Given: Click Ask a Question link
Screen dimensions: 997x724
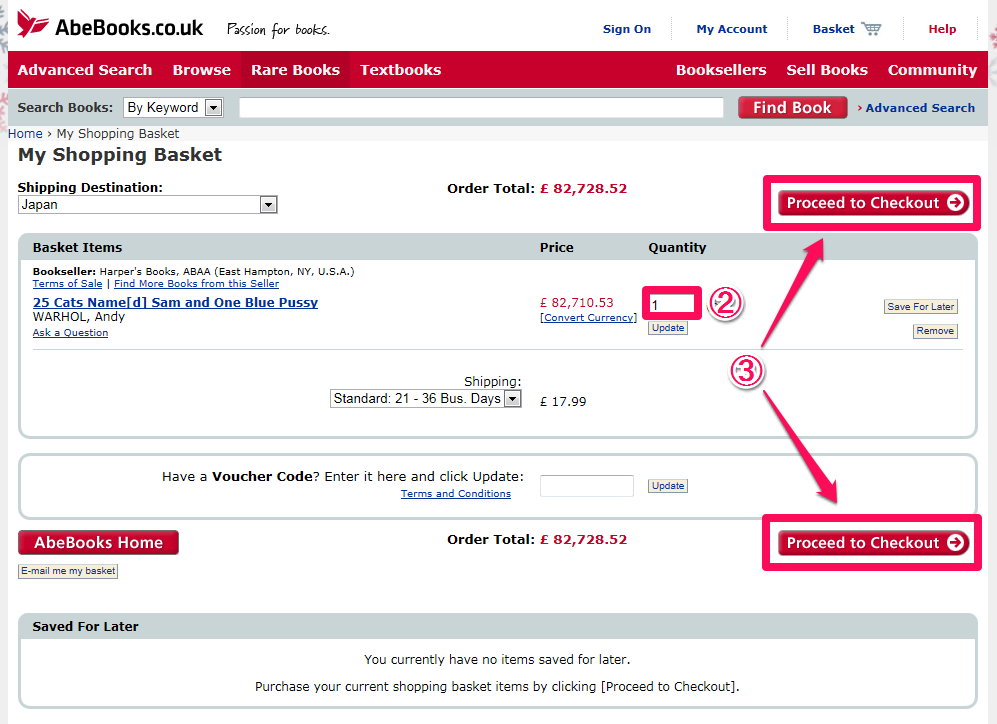Looking at the screenshot, I should (70, 332).
